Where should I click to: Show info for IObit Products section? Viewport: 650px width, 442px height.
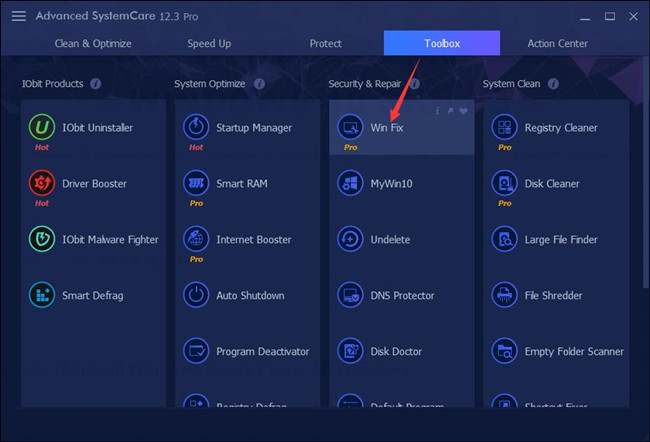click(x=96, y=84)
